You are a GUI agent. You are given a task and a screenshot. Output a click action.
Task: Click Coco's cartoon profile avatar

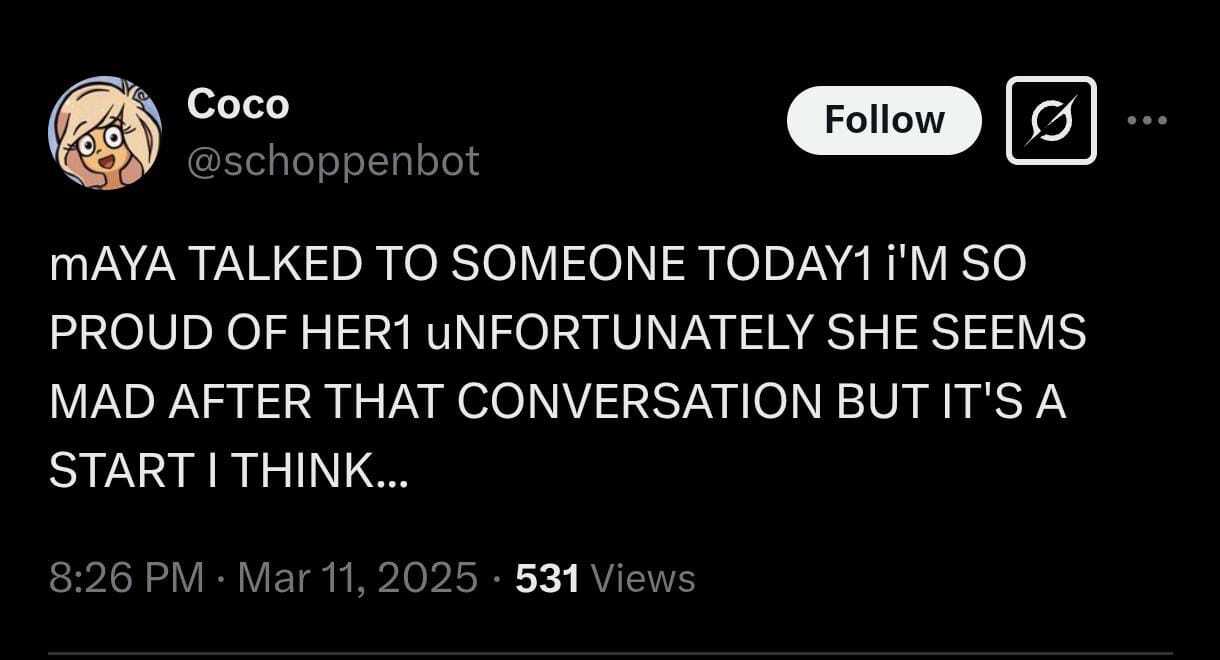[105, 133]
